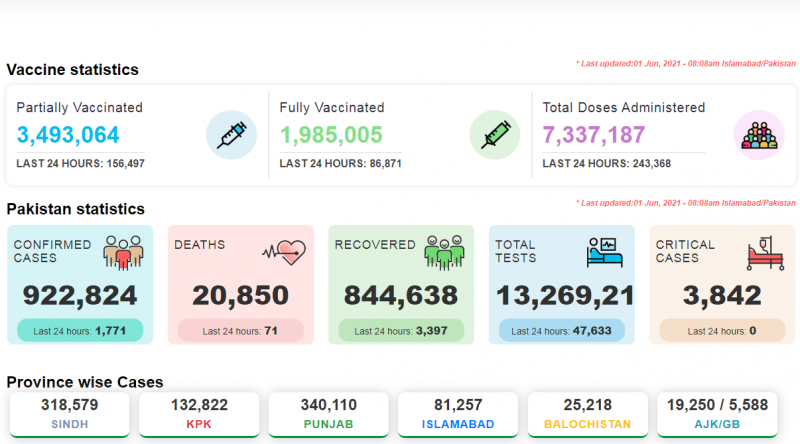Click the syringe icon beside Partially Vaccinated

231,135
